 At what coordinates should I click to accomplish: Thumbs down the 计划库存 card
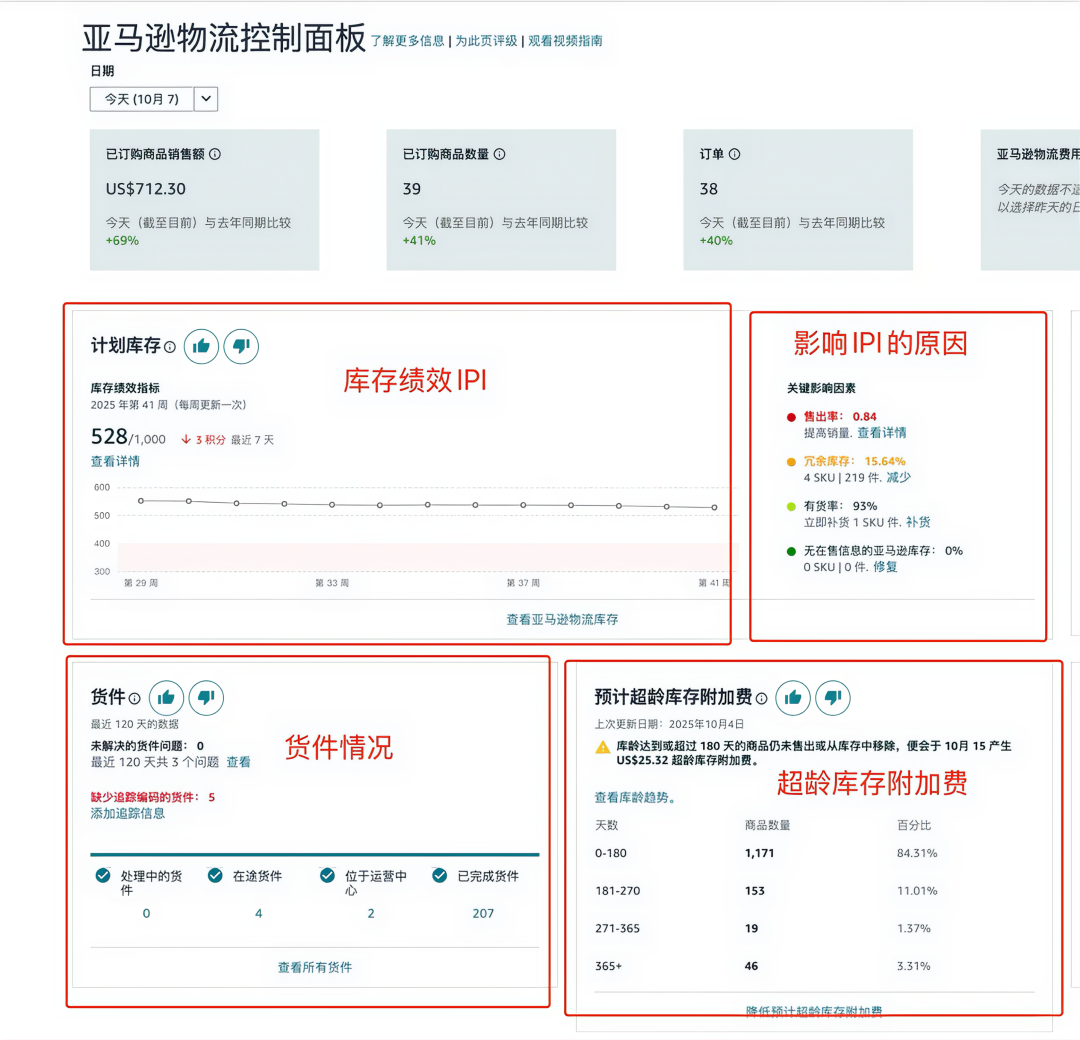click(241, 346)
